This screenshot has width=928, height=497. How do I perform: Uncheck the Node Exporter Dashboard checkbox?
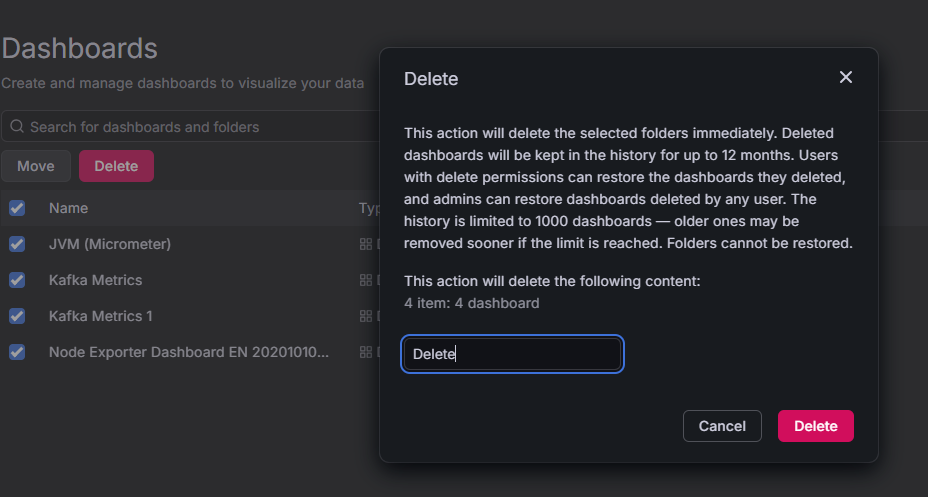point(17,353)
